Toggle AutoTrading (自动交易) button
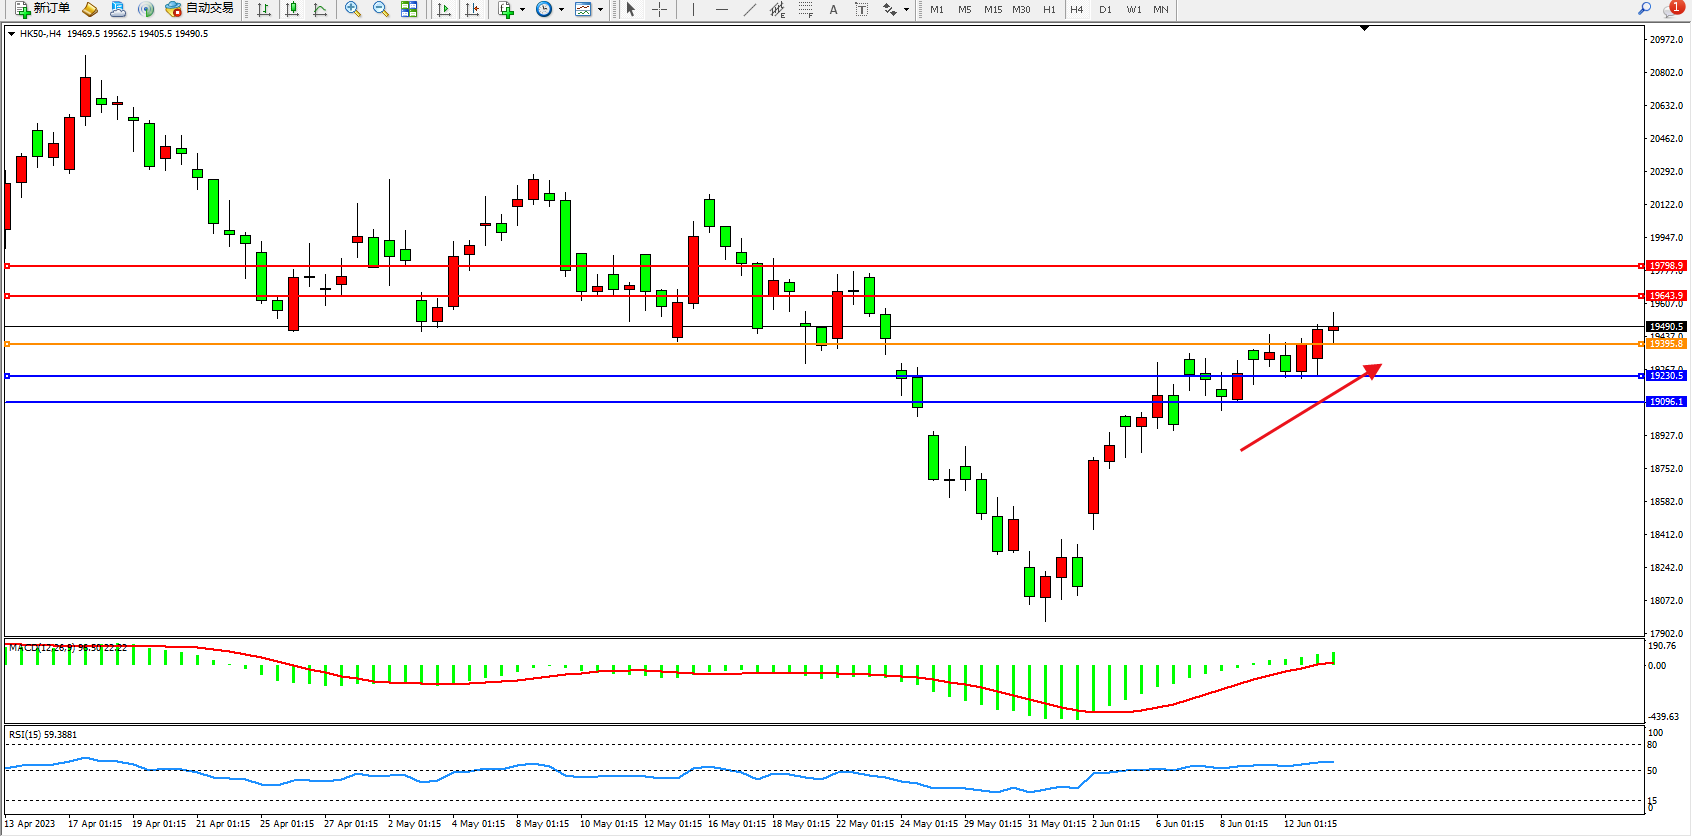Image resolution: width=1692 pixels, height=837 pixels. [200, 9]
